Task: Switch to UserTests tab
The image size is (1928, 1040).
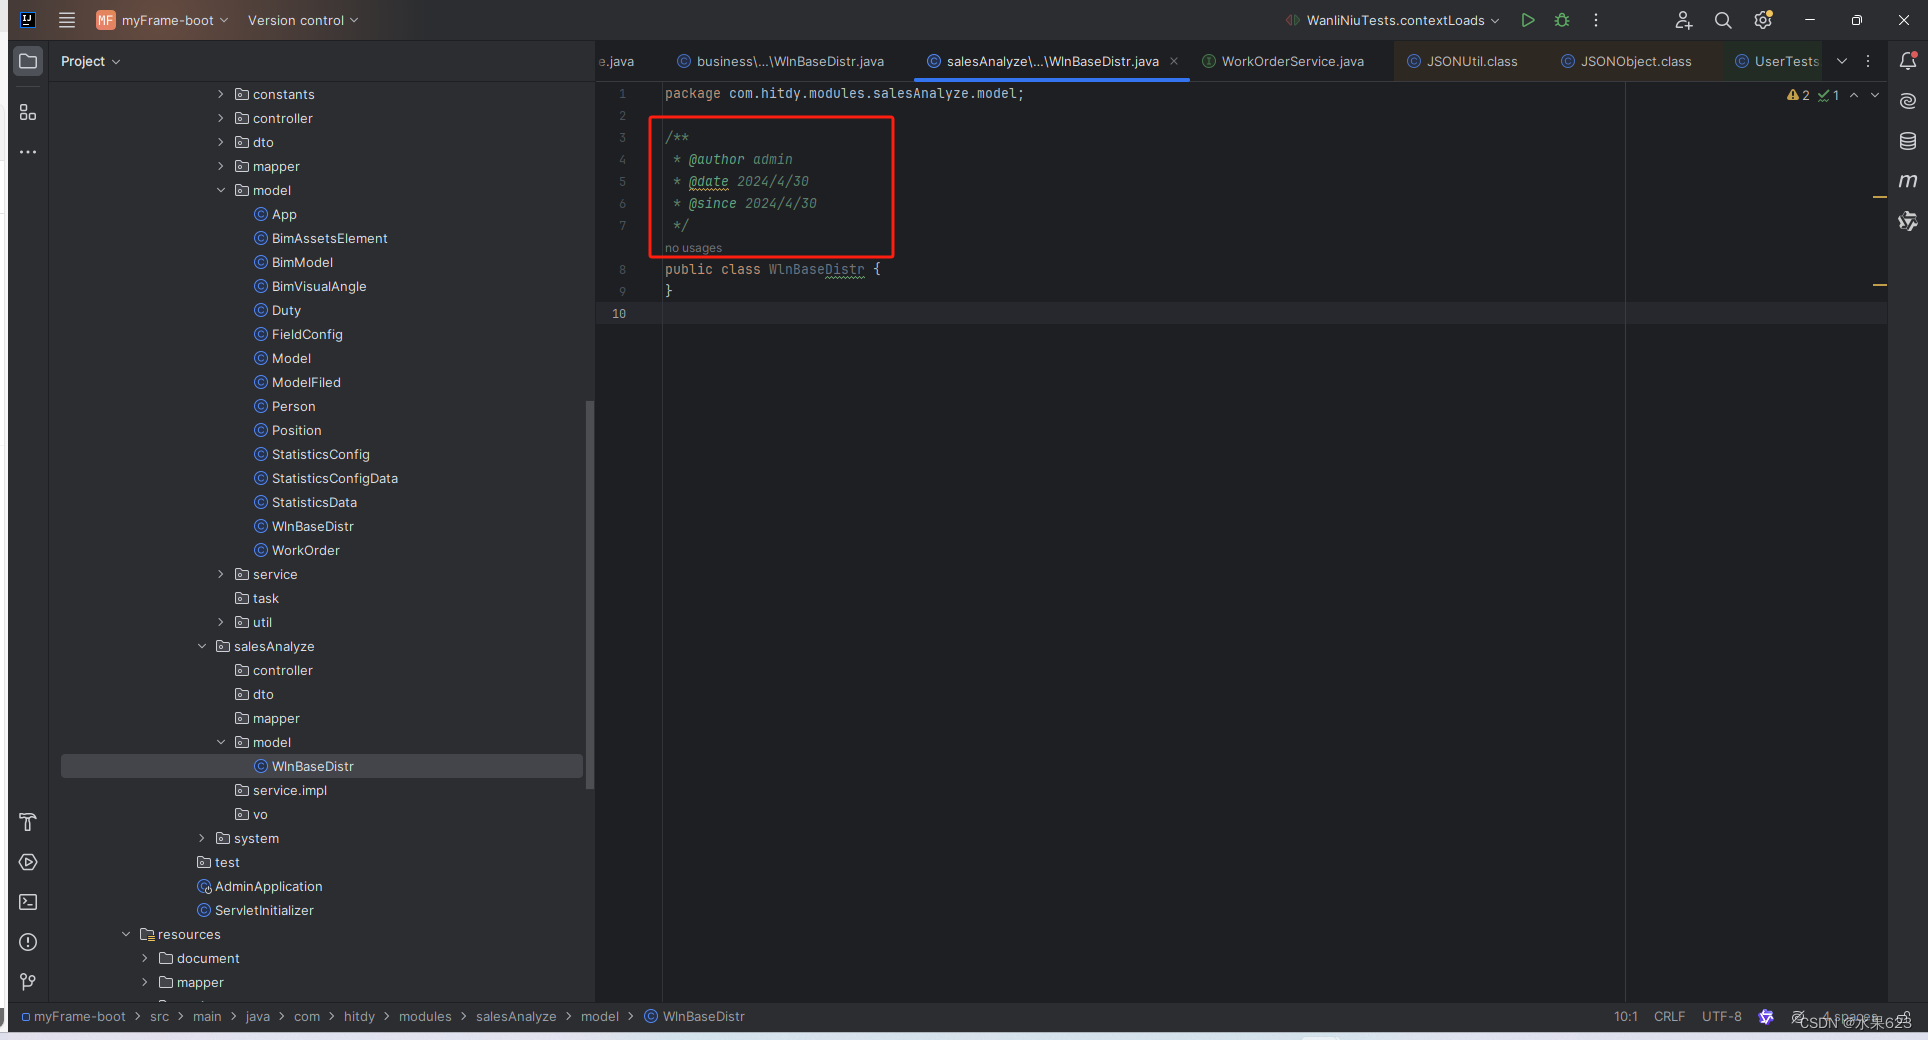Action: point(1777,61)
